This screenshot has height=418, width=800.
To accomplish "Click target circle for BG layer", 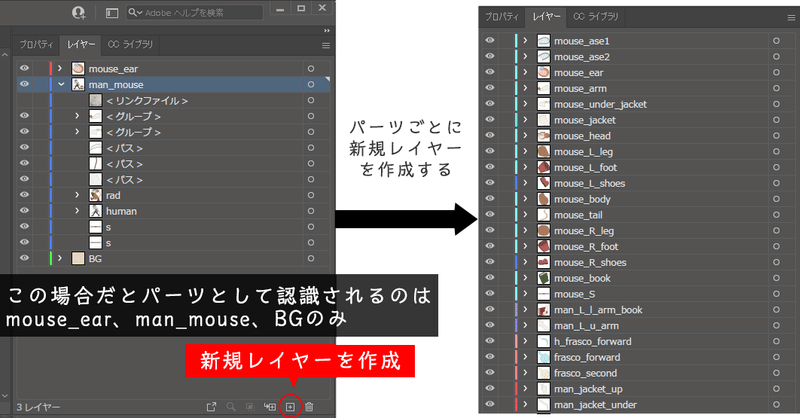I will coord(311,259).
